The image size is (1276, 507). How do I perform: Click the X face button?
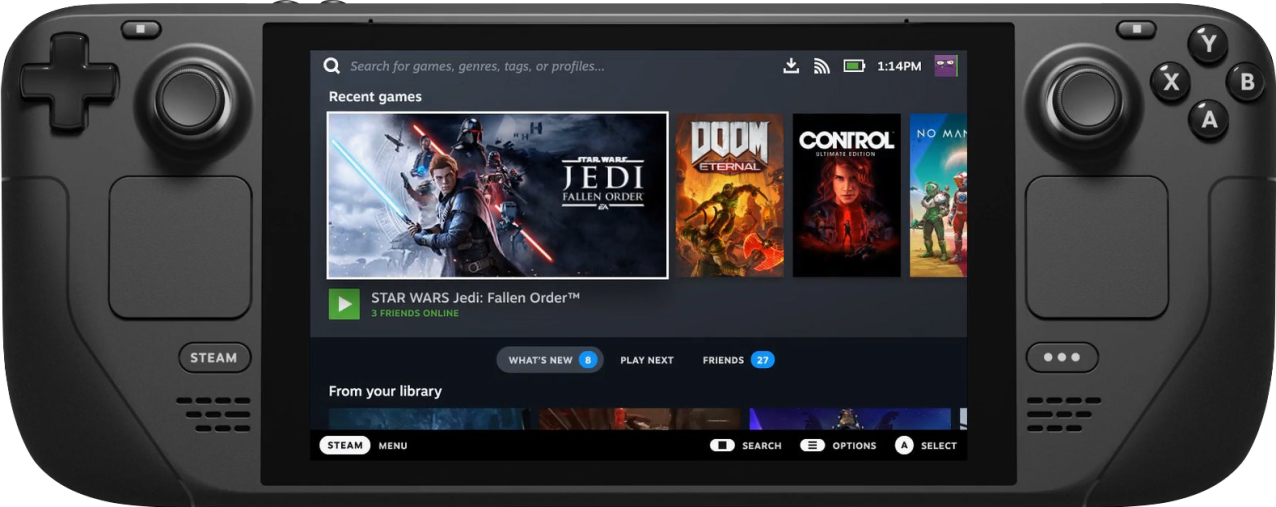(1171, 82)
